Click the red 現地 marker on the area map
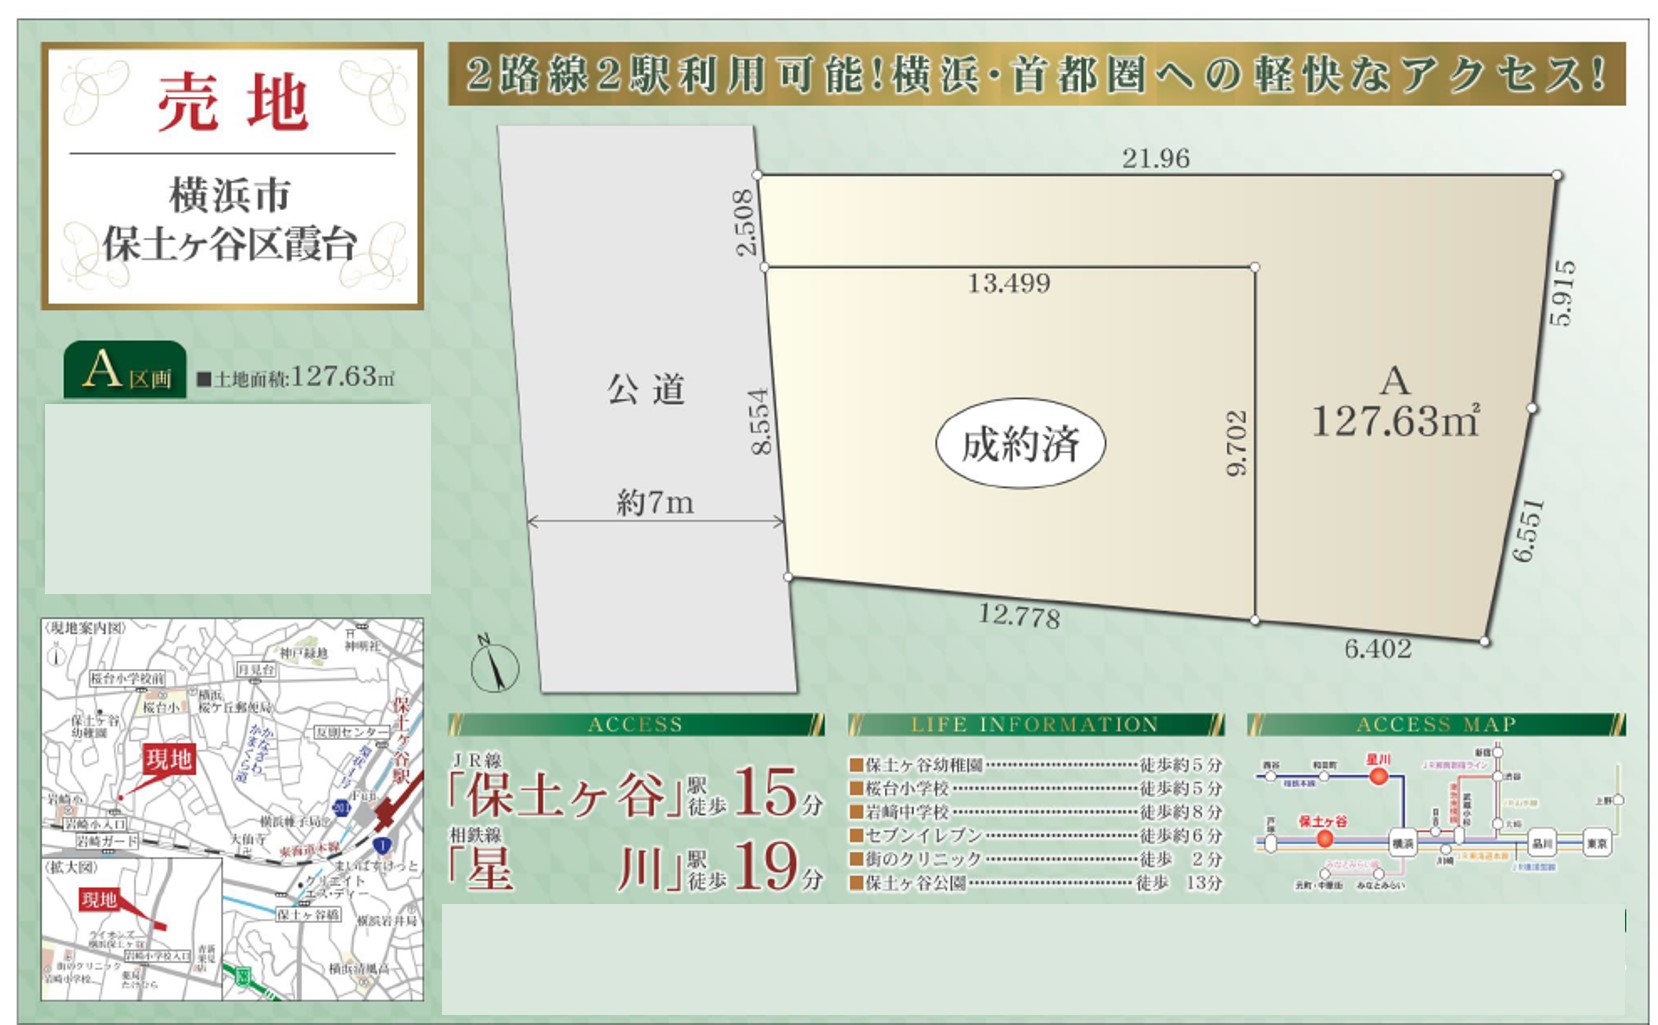 [x=168, y=759]
